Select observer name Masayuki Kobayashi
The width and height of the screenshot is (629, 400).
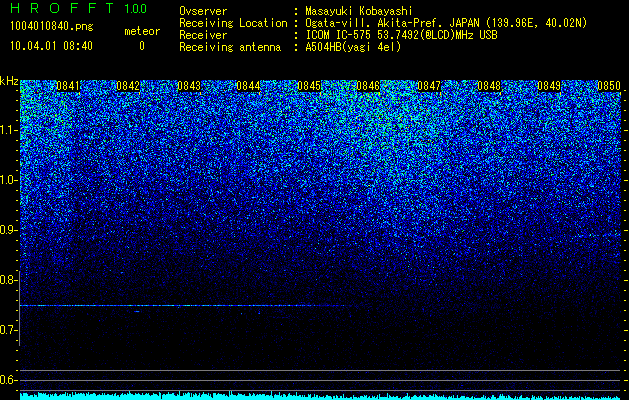(359, 11)
